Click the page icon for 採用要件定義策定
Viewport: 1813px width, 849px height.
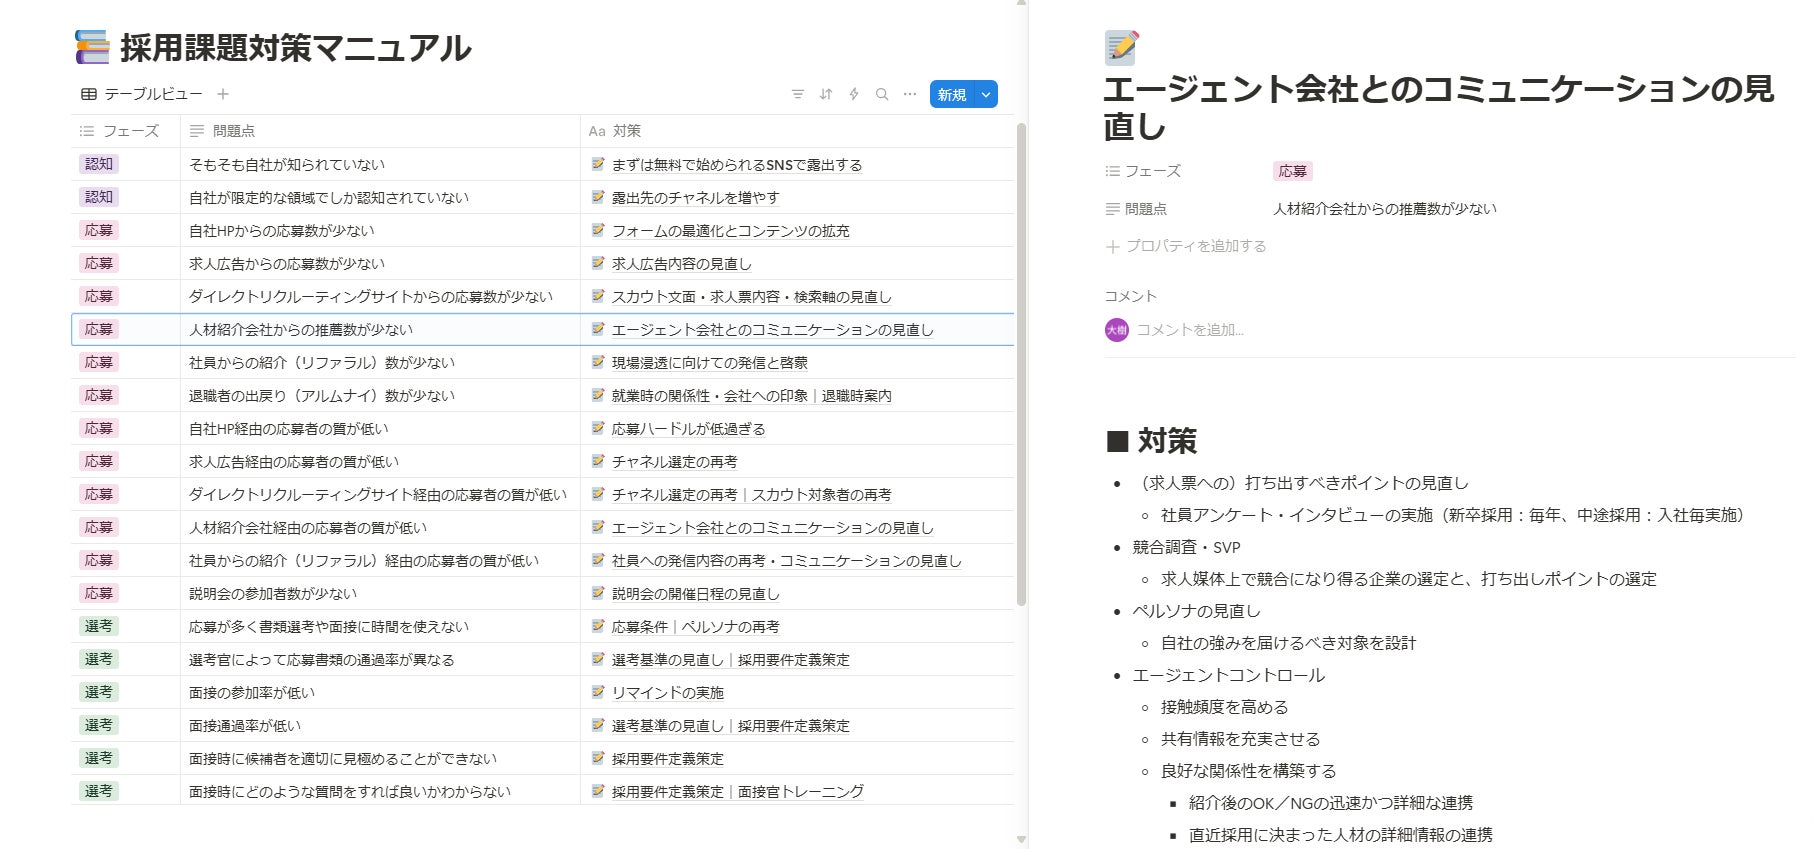(x=598, y=758)
